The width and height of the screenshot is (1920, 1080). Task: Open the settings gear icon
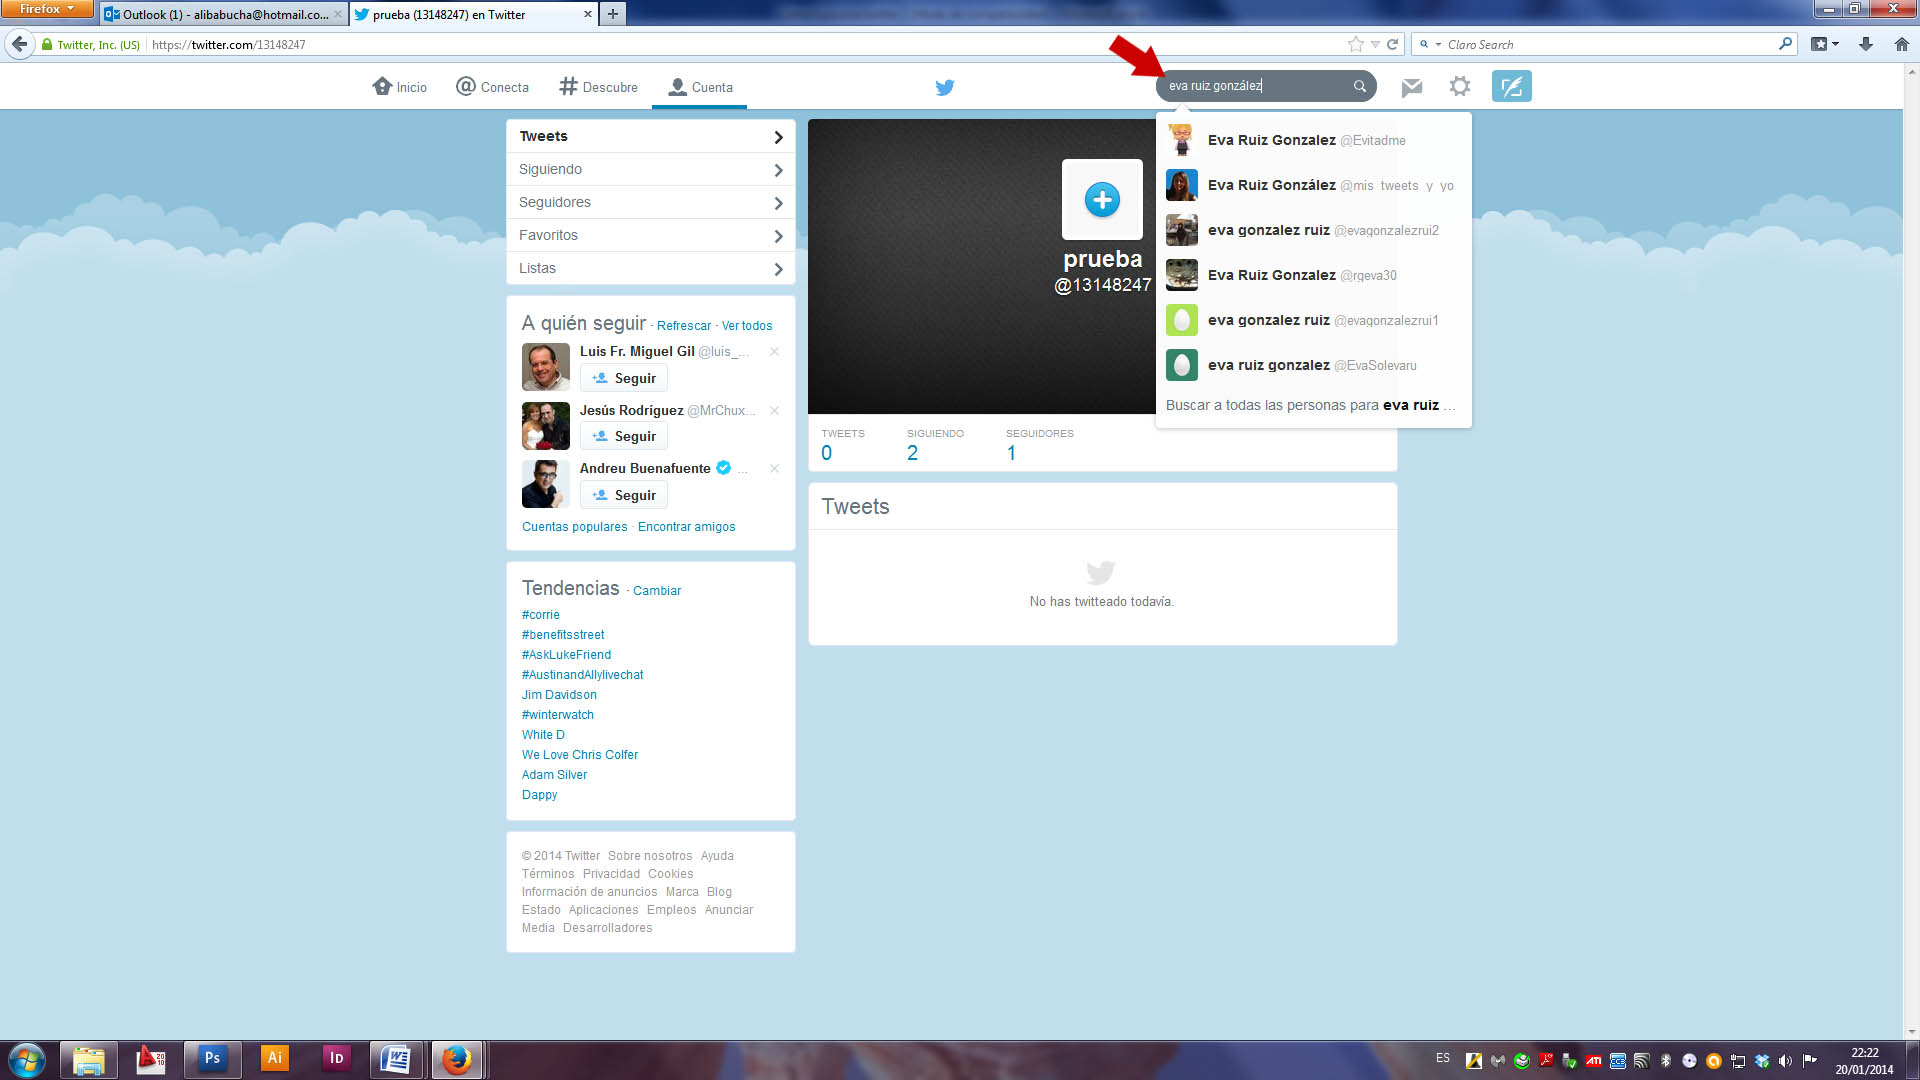click(x=1459, y=86)
